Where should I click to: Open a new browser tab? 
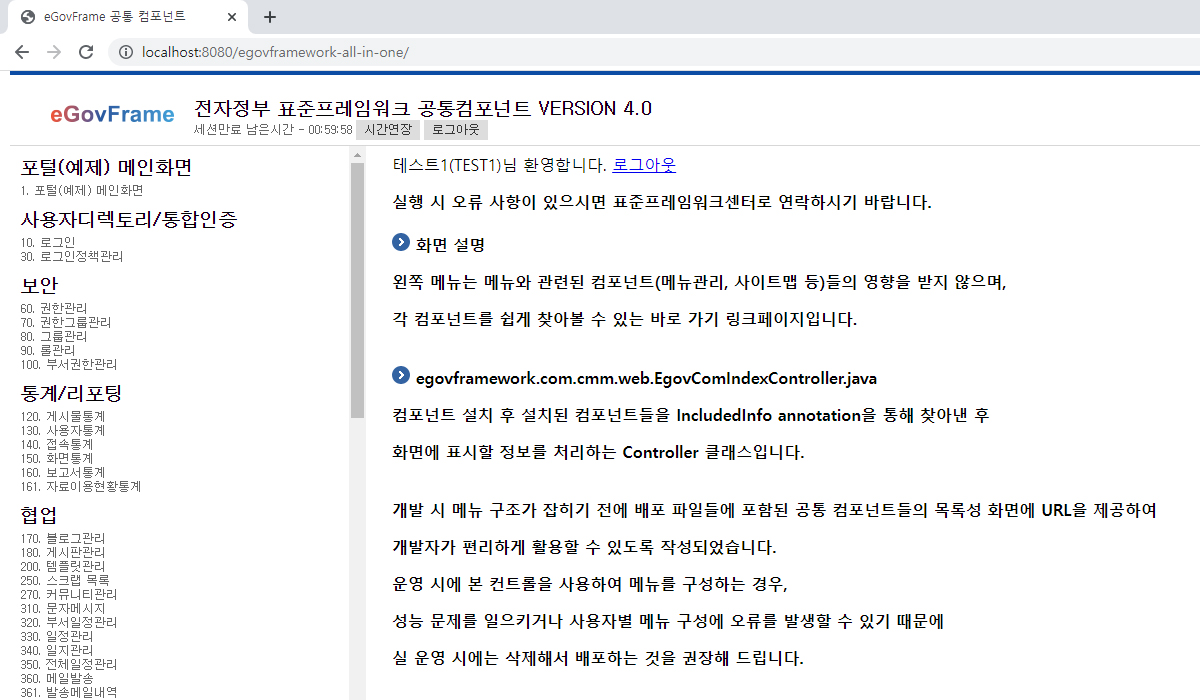pyautogui.click(x=269, y=17)
